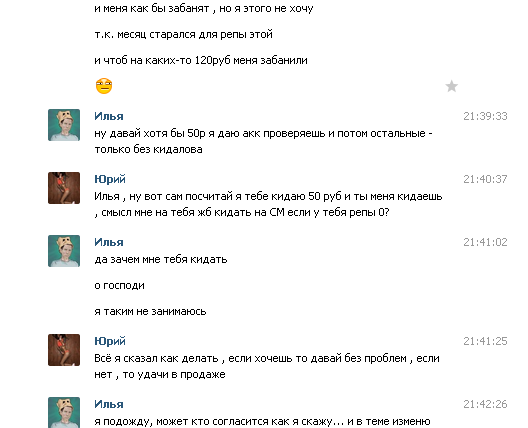Select message 'да зачем мне тебя кидать'

click(161, 260)
